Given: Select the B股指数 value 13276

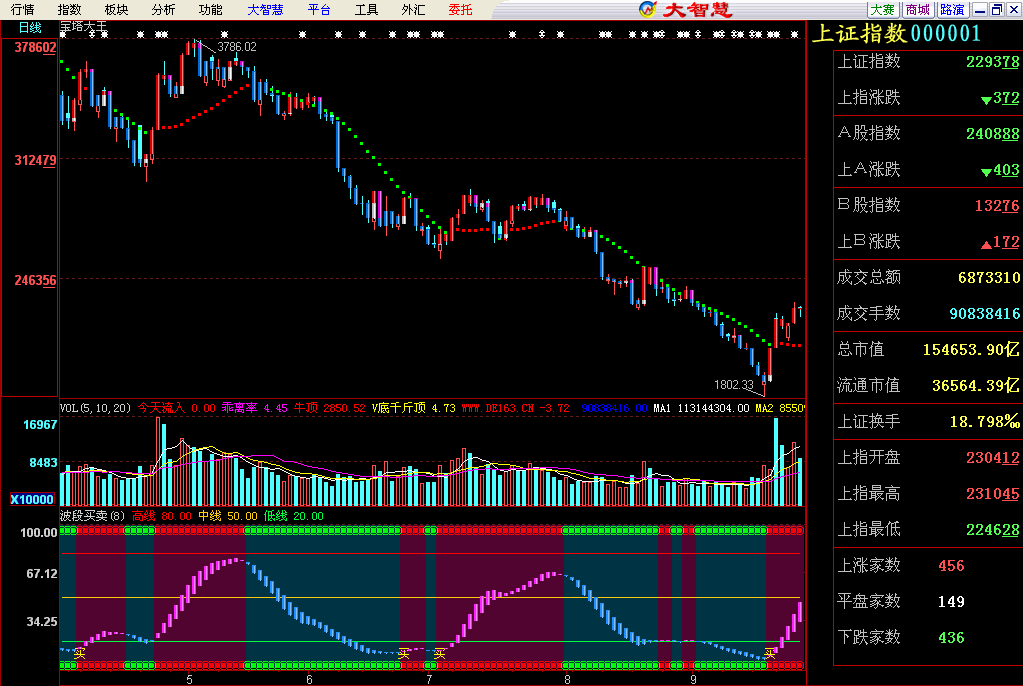Looking at the screenshot, I should (x=996, y=206).
